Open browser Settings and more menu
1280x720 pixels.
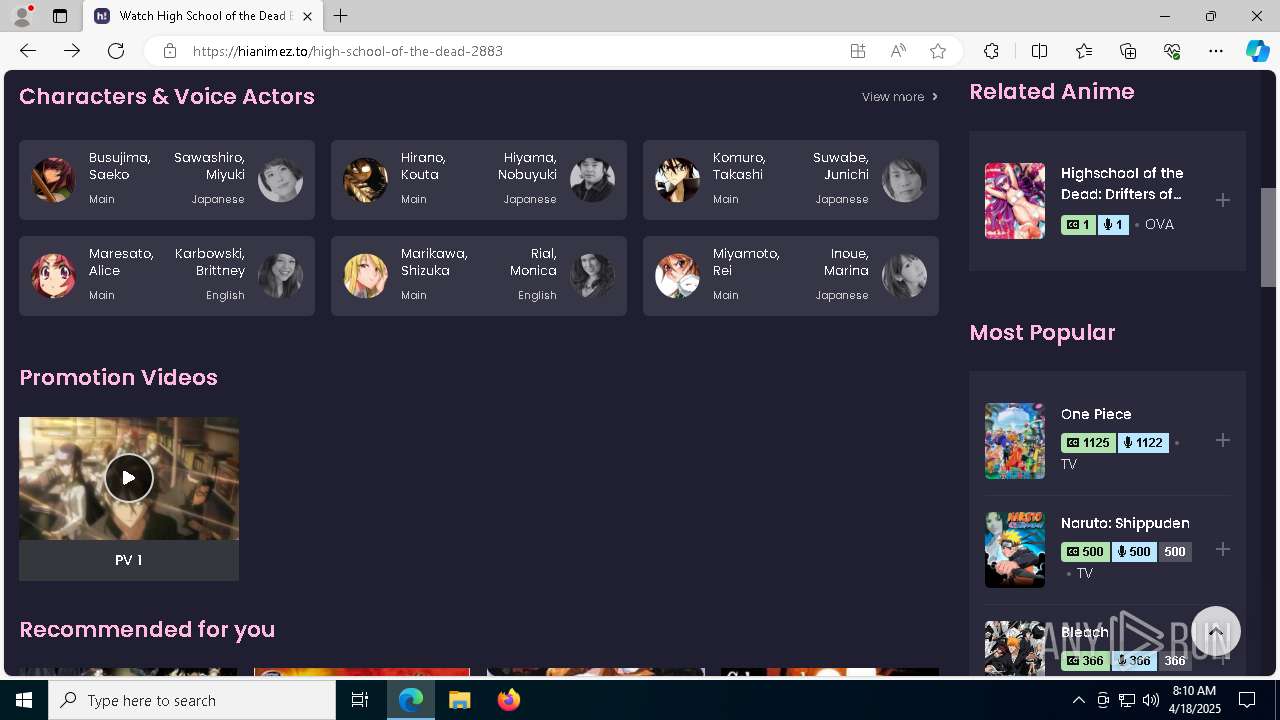click(x=1216, y=51)
